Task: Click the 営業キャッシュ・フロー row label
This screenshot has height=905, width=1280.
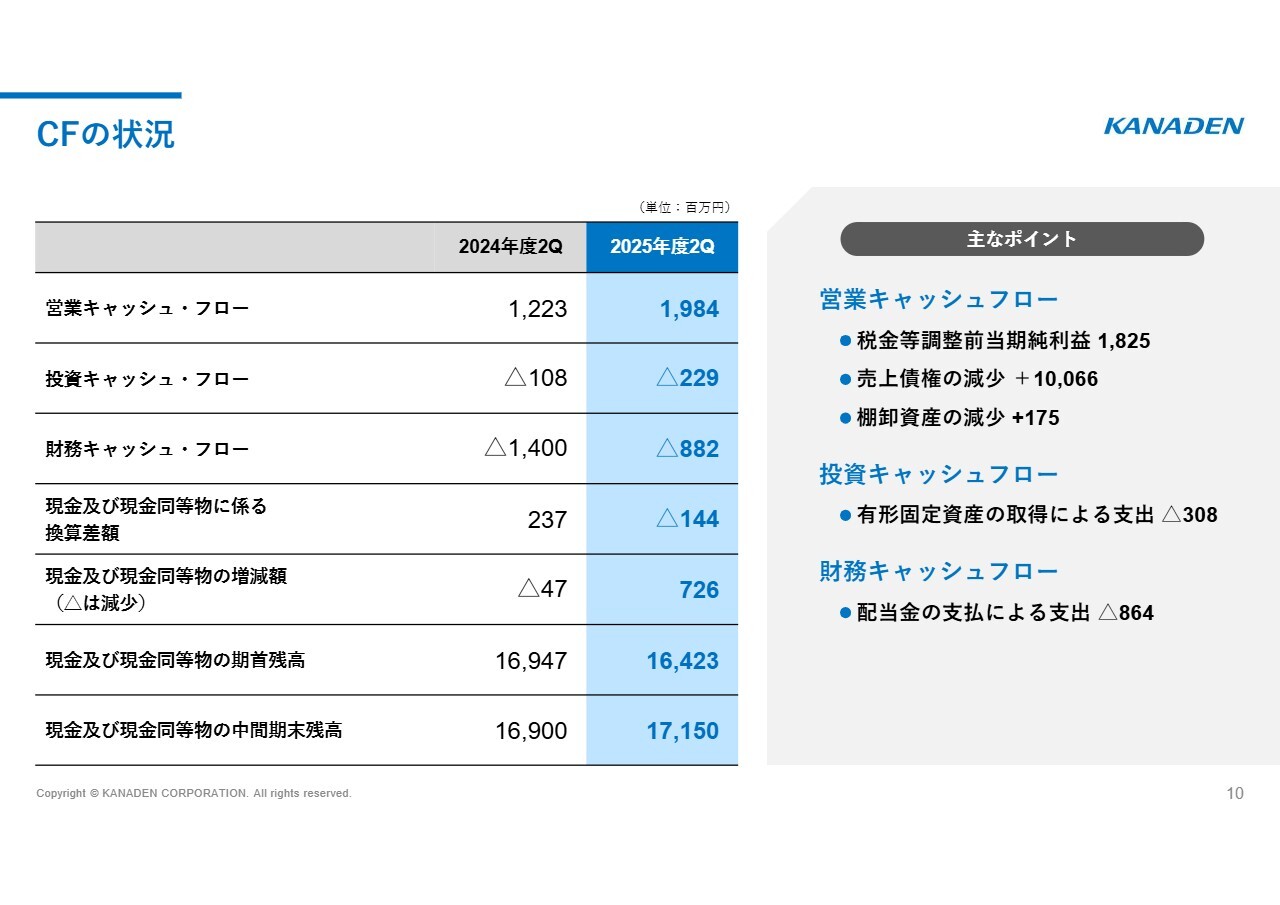Action: pos(147,308)
